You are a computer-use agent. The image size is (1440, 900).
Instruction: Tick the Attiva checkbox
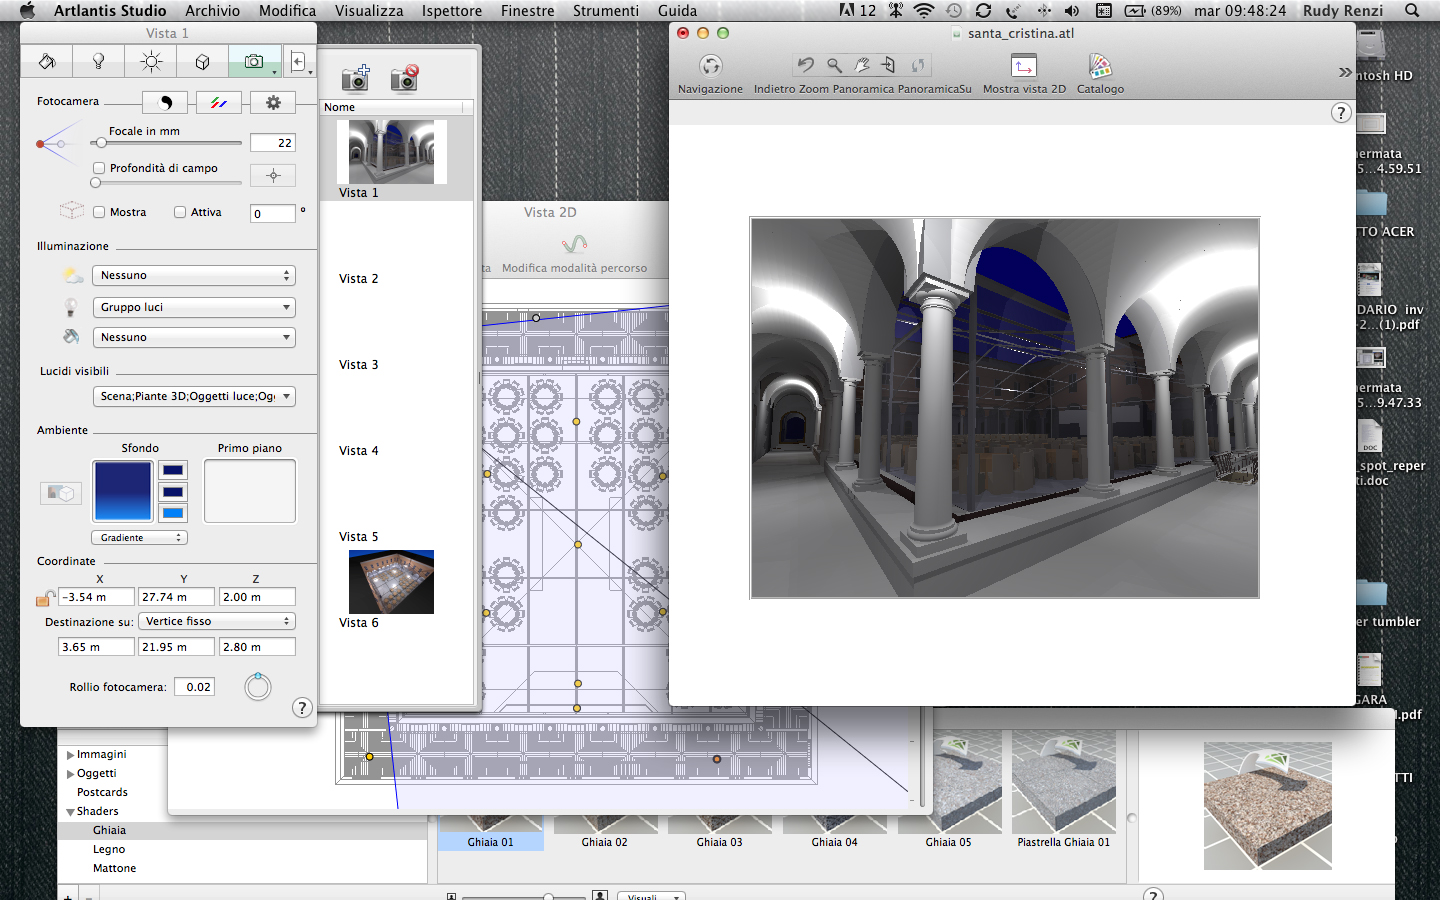pos(180,212)
